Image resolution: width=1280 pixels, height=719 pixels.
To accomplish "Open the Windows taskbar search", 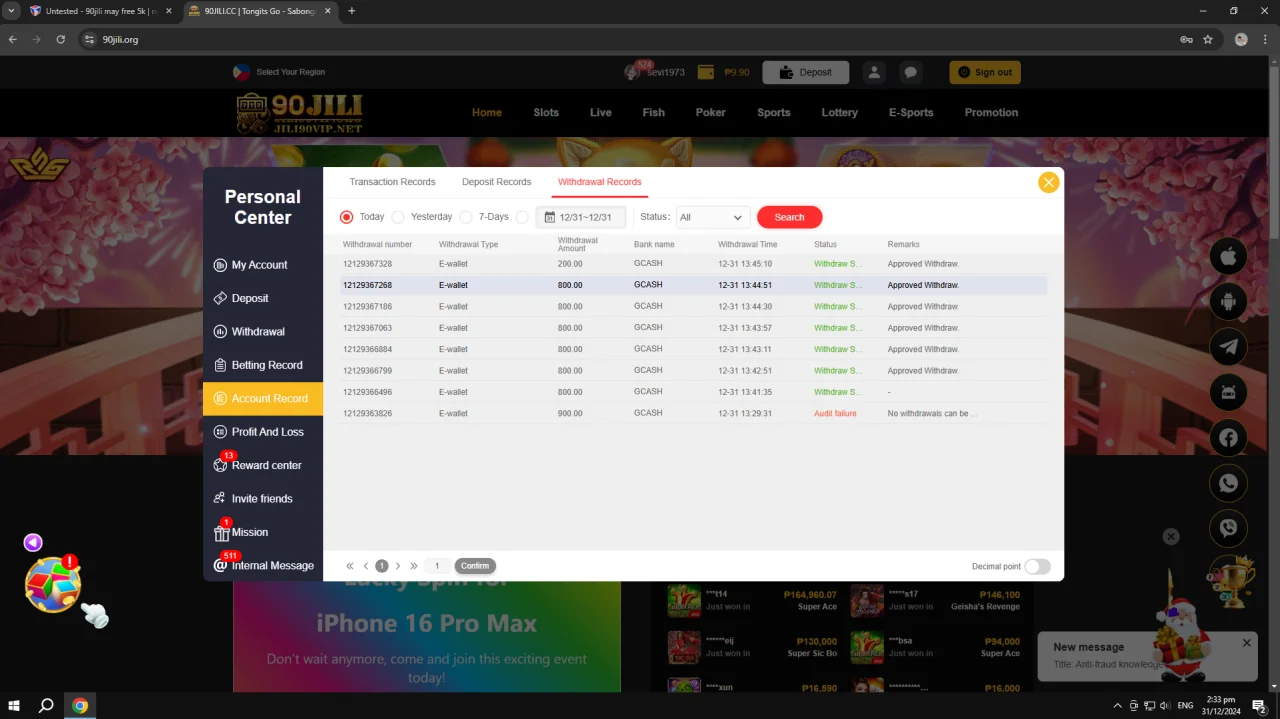I will (x=46, y=705).
